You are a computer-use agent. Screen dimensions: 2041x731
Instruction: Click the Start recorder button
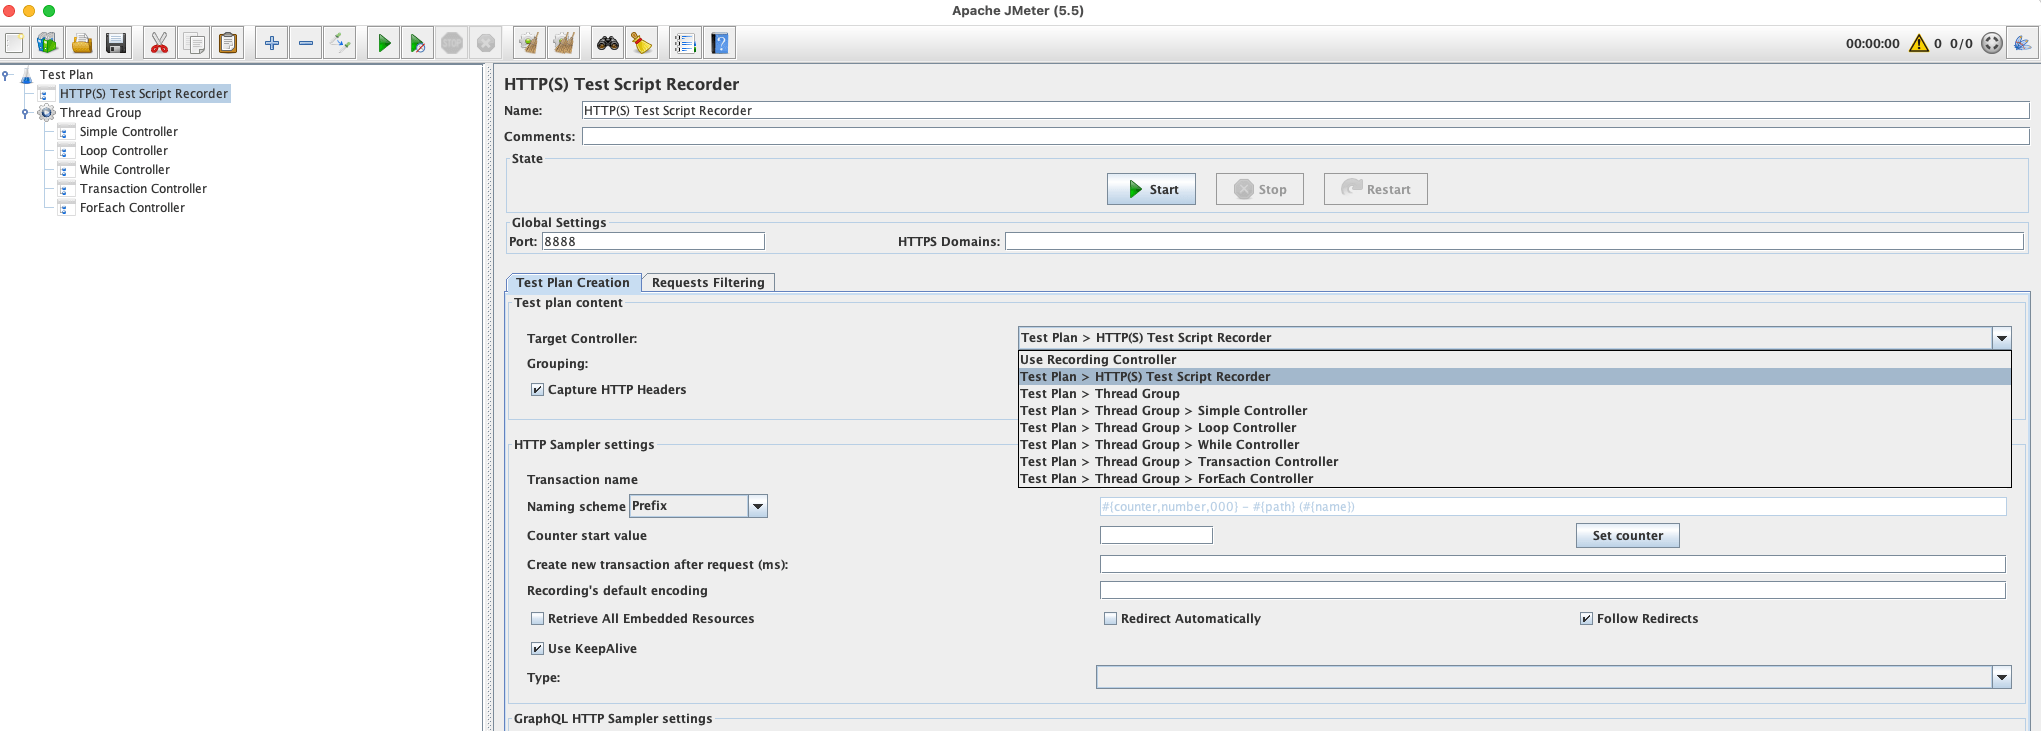click(1151, 189)
